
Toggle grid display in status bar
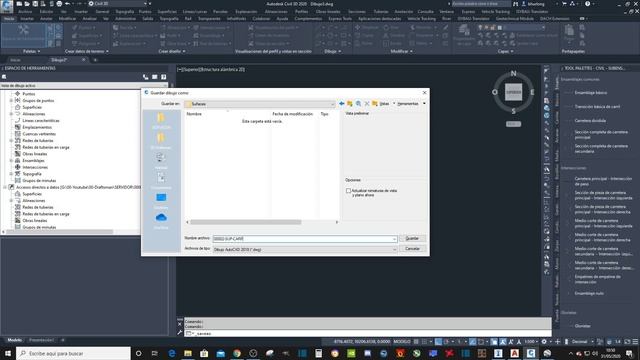point(416,342)
